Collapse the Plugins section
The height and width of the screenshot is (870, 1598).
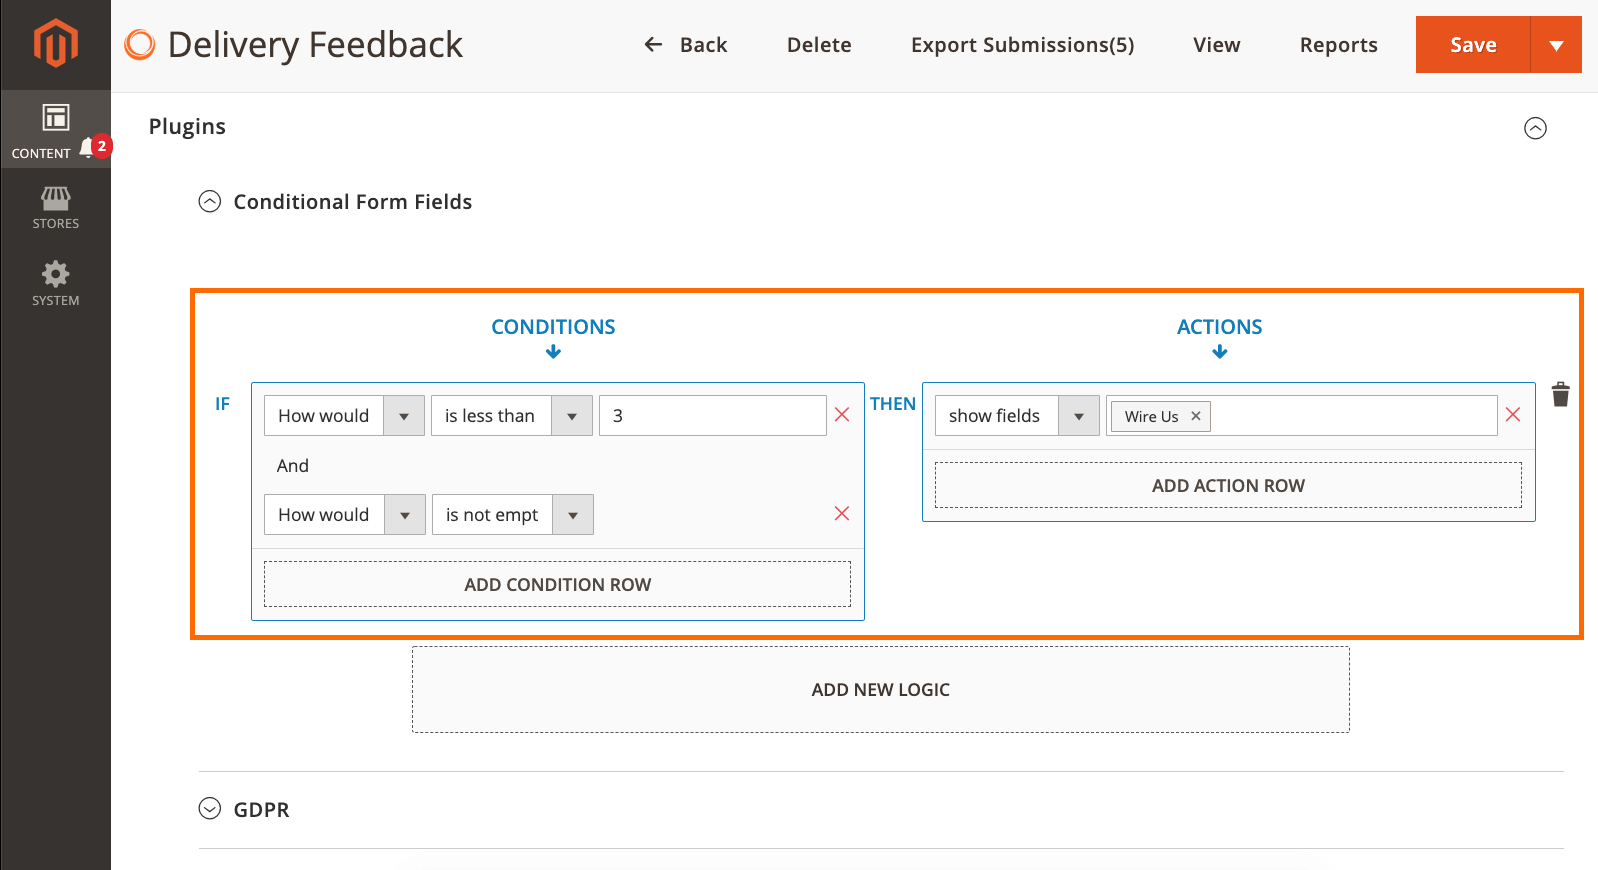point(1535,128)
